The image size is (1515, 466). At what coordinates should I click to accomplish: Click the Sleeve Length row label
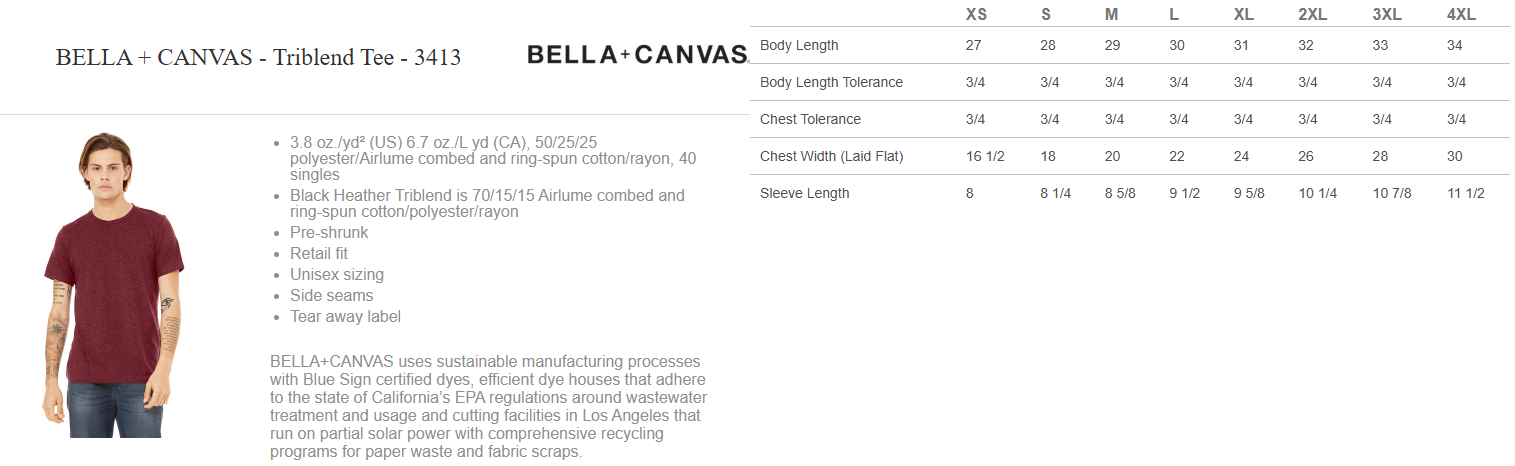[x=804, y=193]
